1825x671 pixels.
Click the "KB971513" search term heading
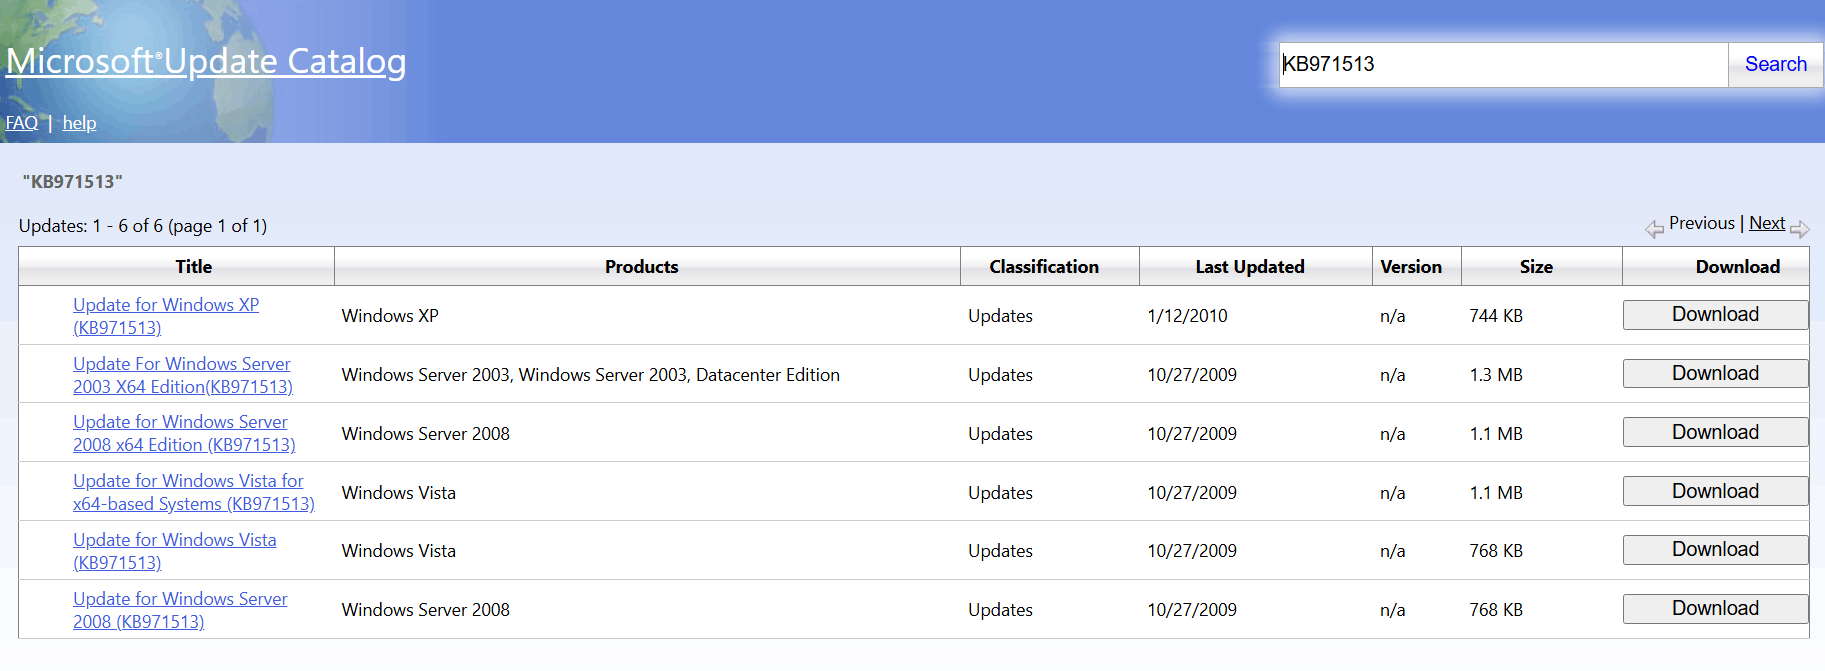pos(72,182)
